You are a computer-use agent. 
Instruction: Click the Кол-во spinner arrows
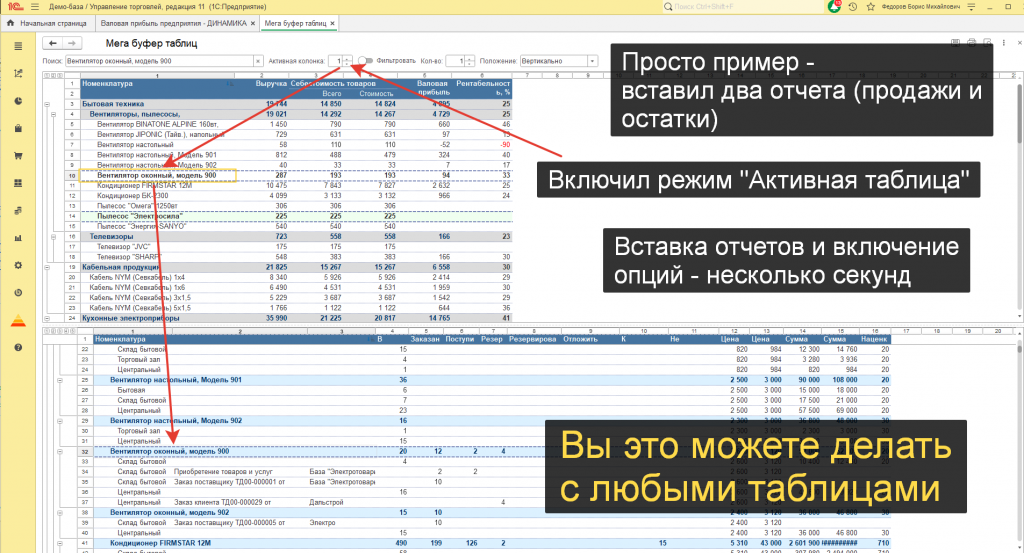[x=469, y=61]
